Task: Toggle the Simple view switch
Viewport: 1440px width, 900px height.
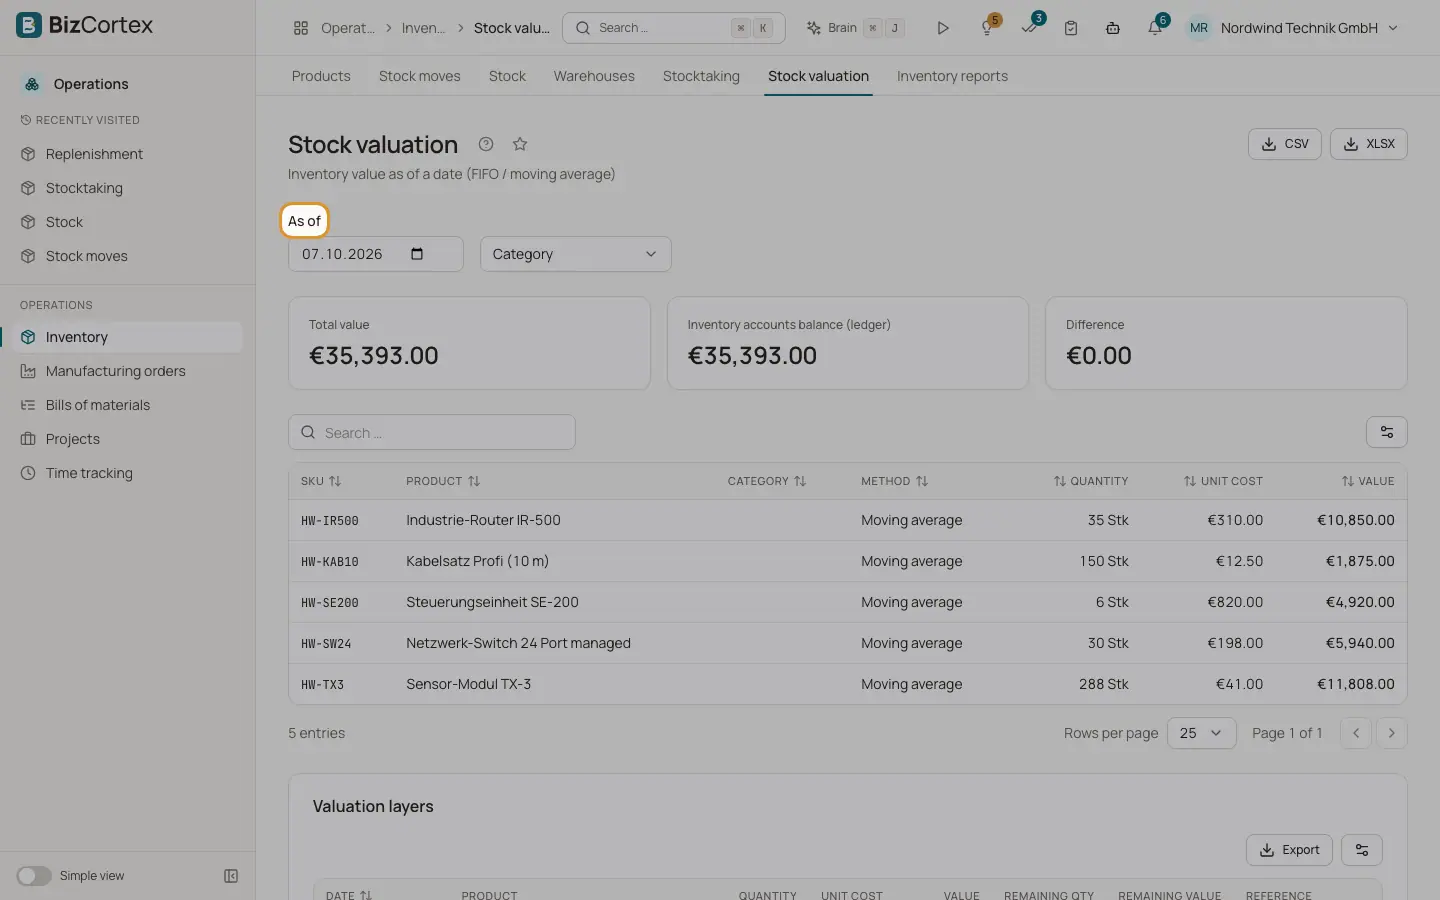Action: 34,876
